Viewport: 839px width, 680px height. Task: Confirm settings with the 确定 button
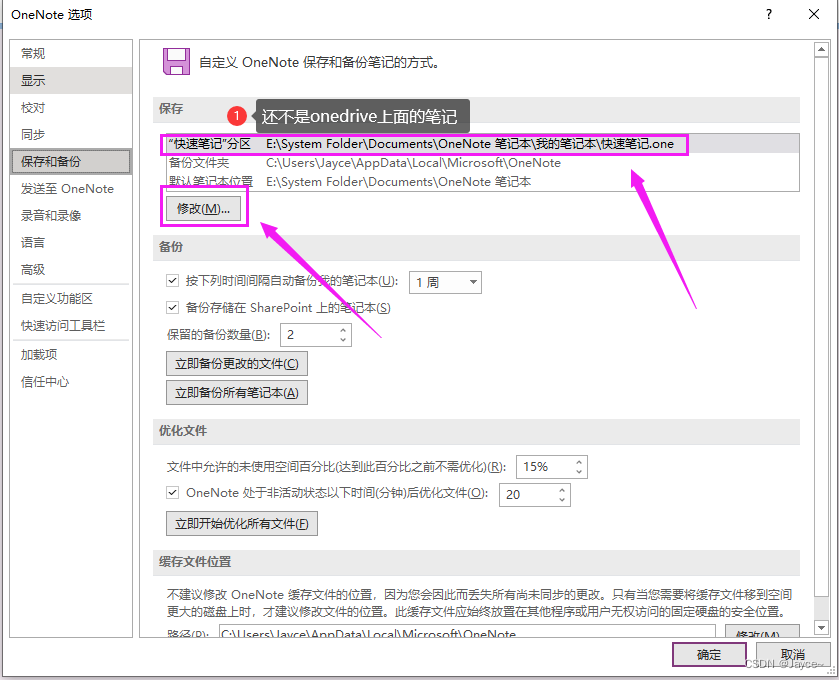click(709, 654)
